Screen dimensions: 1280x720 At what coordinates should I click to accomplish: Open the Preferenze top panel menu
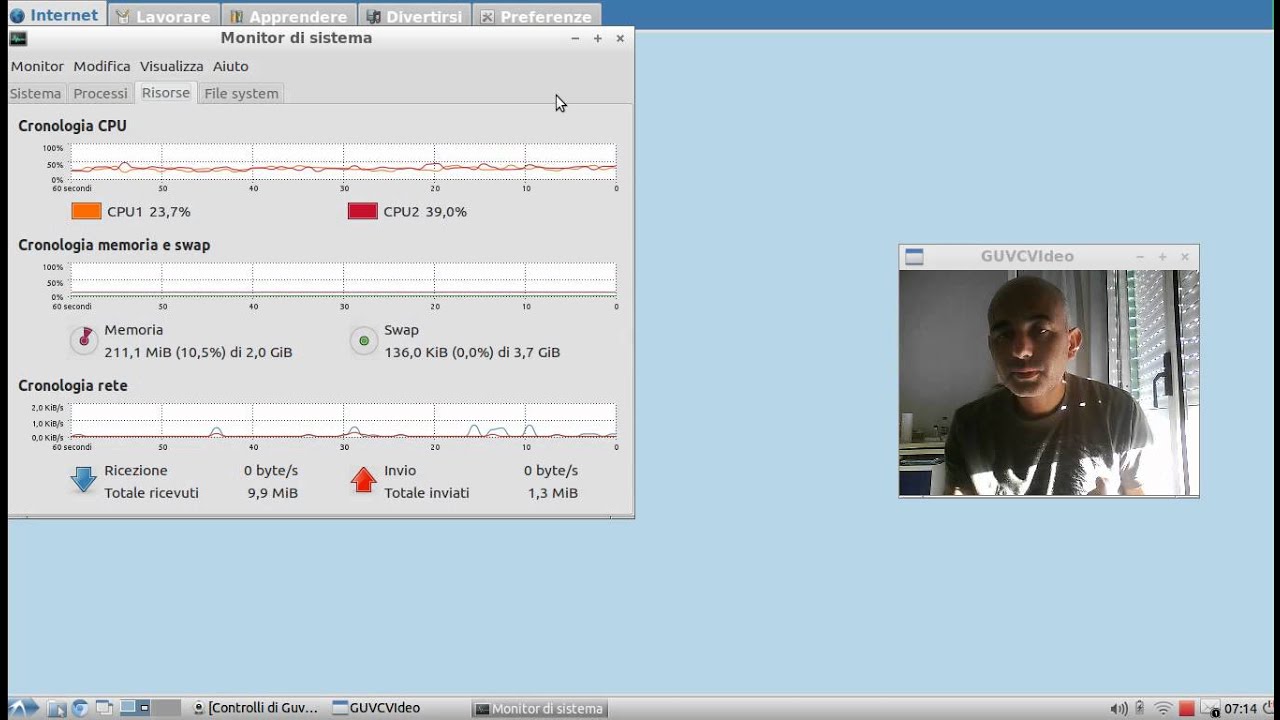(x=535, y=17)
